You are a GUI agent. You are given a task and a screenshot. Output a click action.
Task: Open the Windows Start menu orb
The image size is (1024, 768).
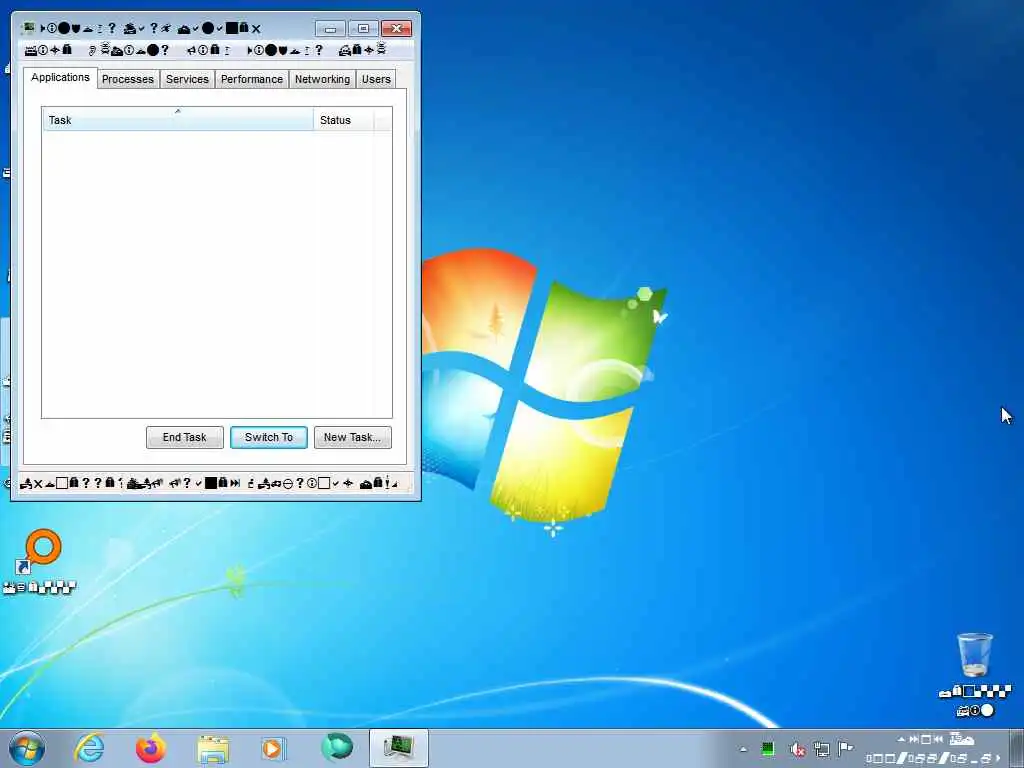point(27,748)
